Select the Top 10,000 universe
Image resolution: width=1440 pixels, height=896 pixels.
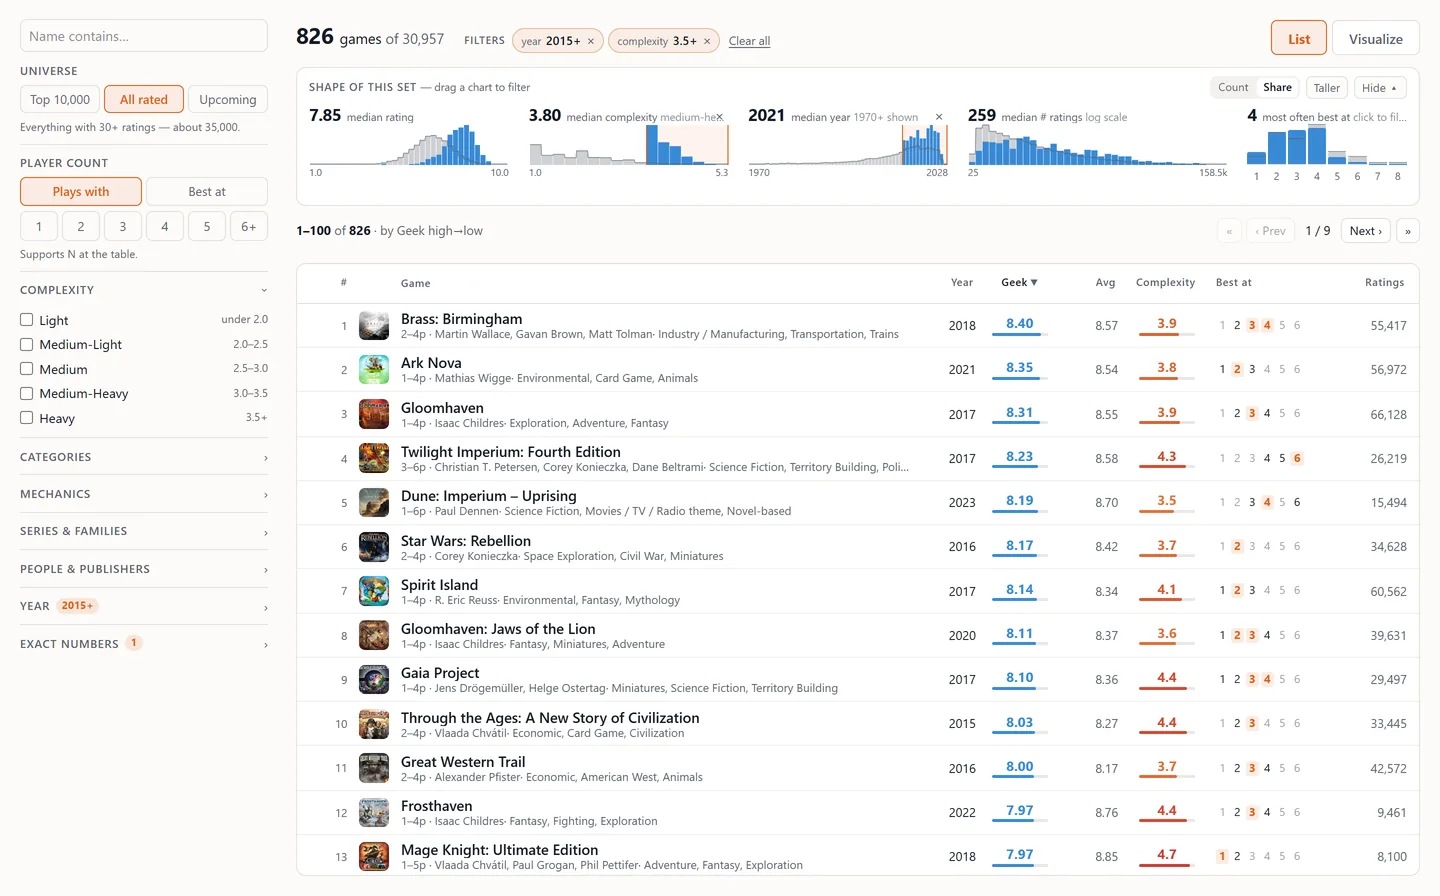[x=60, y=99]
